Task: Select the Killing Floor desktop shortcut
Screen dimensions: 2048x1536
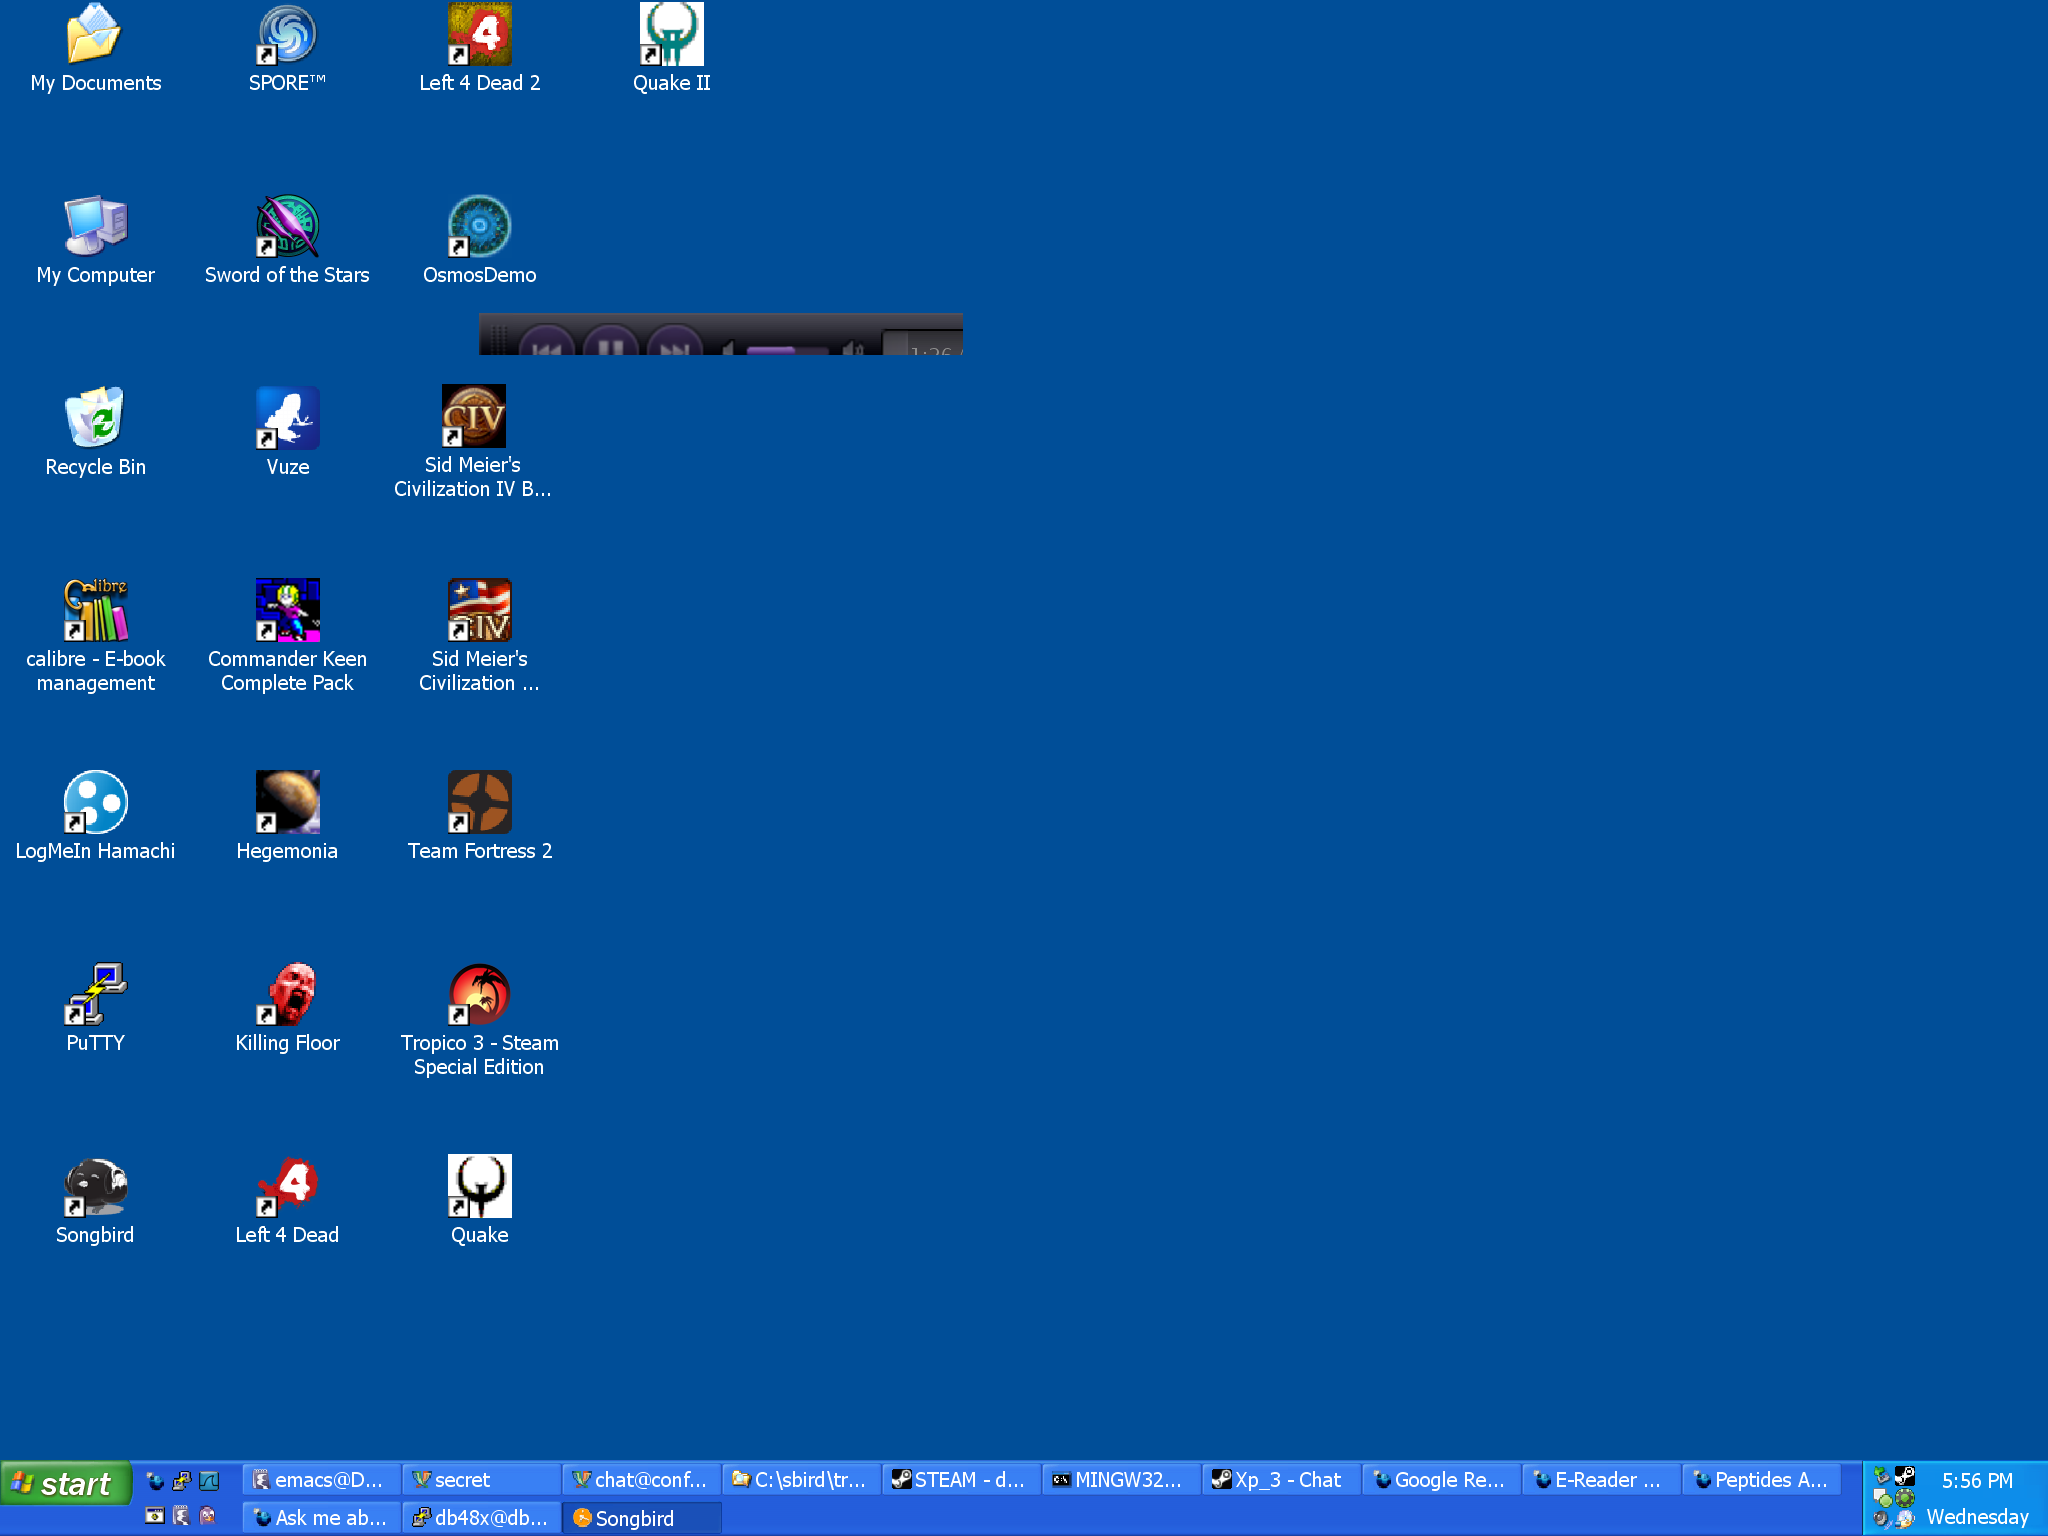Action: coord(287,1009)
